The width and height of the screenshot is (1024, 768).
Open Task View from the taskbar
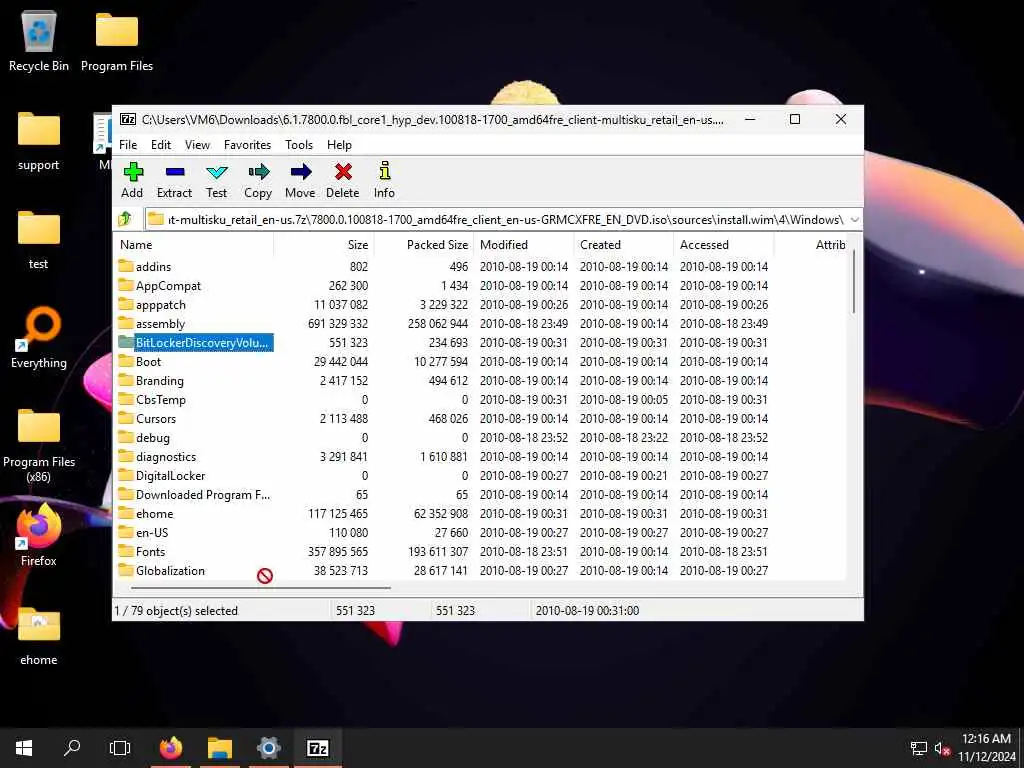click(120, 748)
